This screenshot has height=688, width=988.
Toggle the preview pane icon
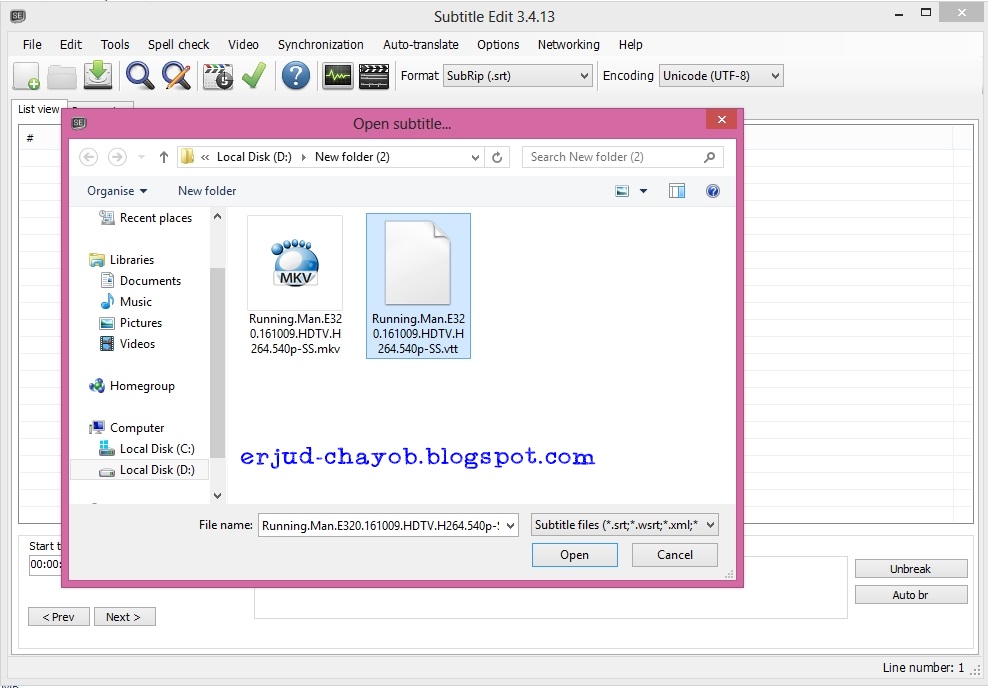pos(677,191)
